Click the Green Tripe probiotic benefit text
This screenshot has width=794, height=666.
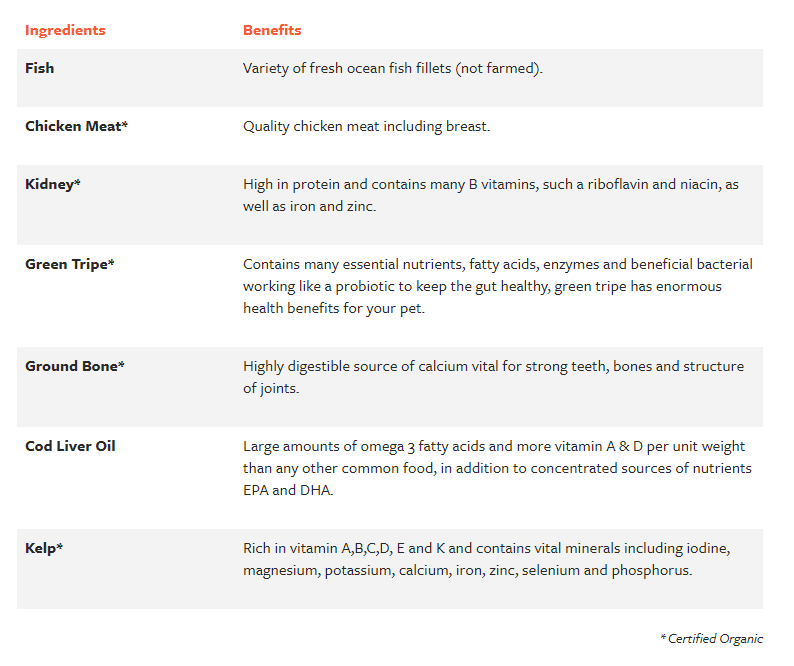click(x=498, y=286)
